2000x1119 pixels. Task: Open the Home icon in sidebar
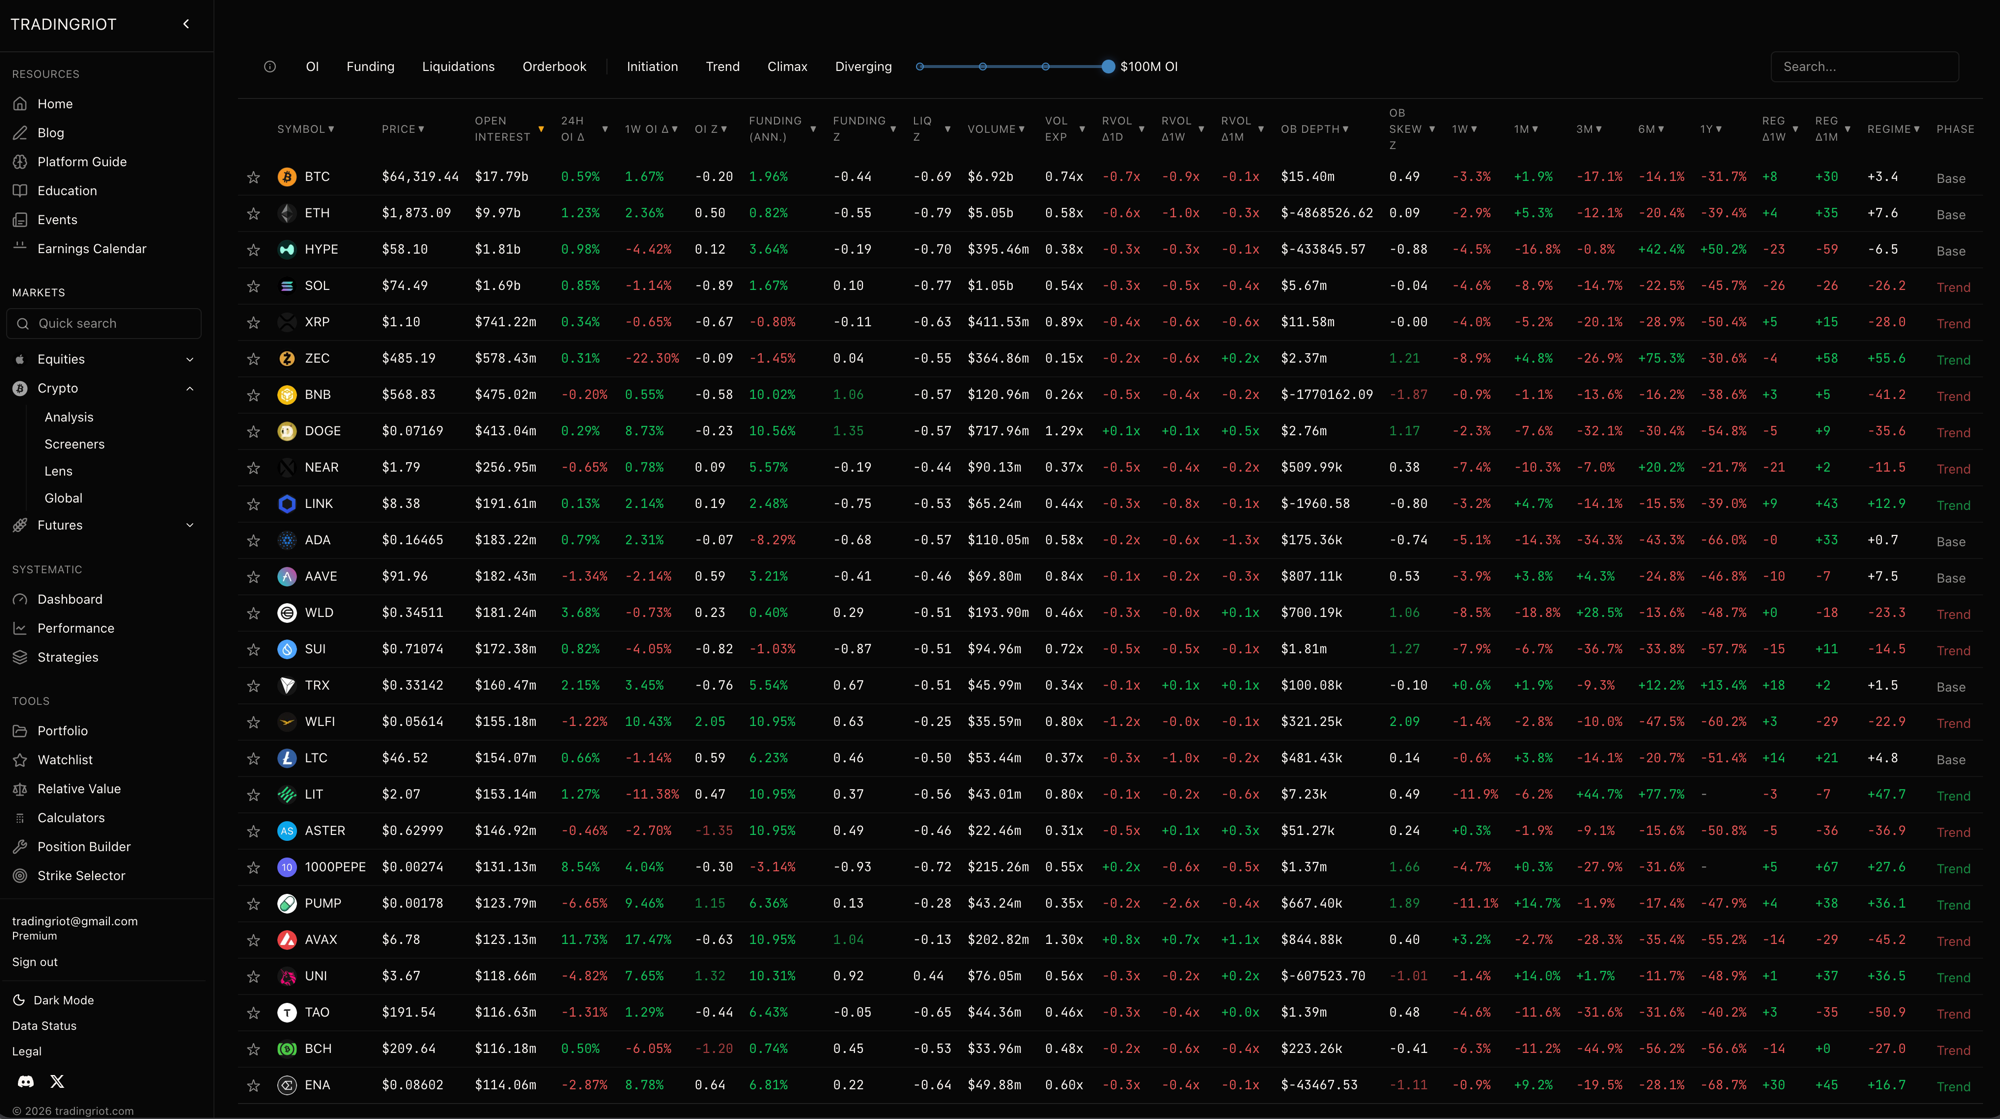[x=20, y=104]
